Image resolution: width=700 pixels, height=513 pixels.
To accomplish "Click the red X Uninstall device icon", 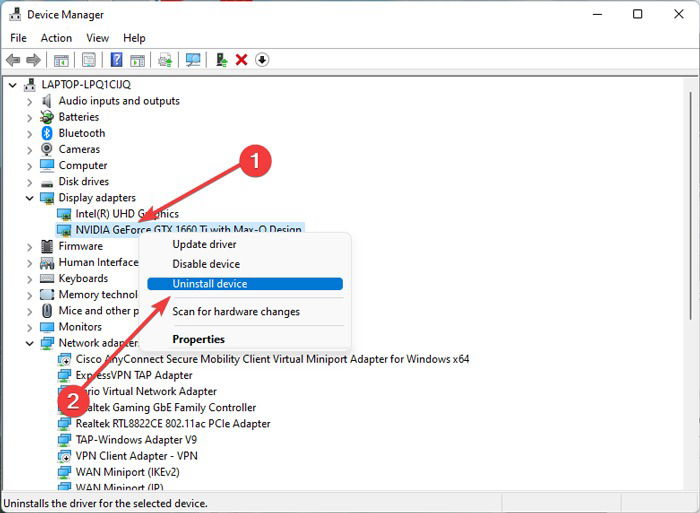I will click(x=242, y=60).
